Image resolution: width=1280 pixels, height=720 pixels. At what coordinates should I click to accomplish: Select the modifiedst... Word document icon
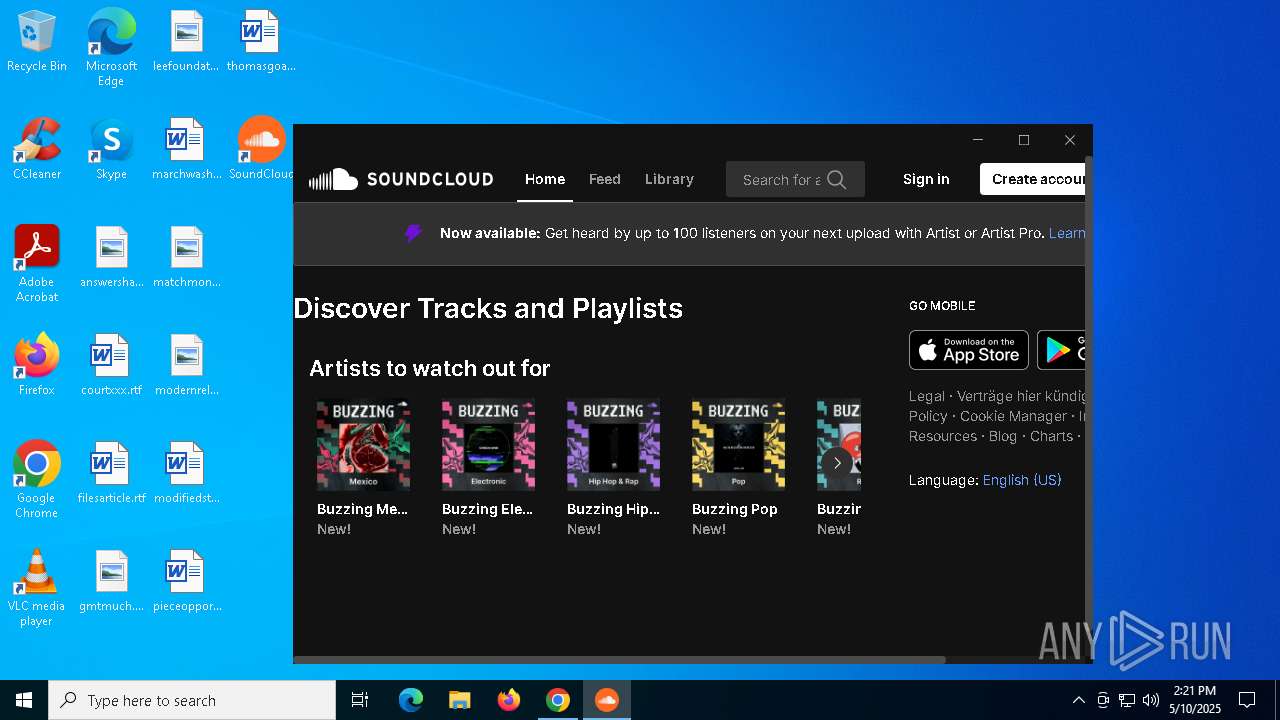[x=186, y=473]
